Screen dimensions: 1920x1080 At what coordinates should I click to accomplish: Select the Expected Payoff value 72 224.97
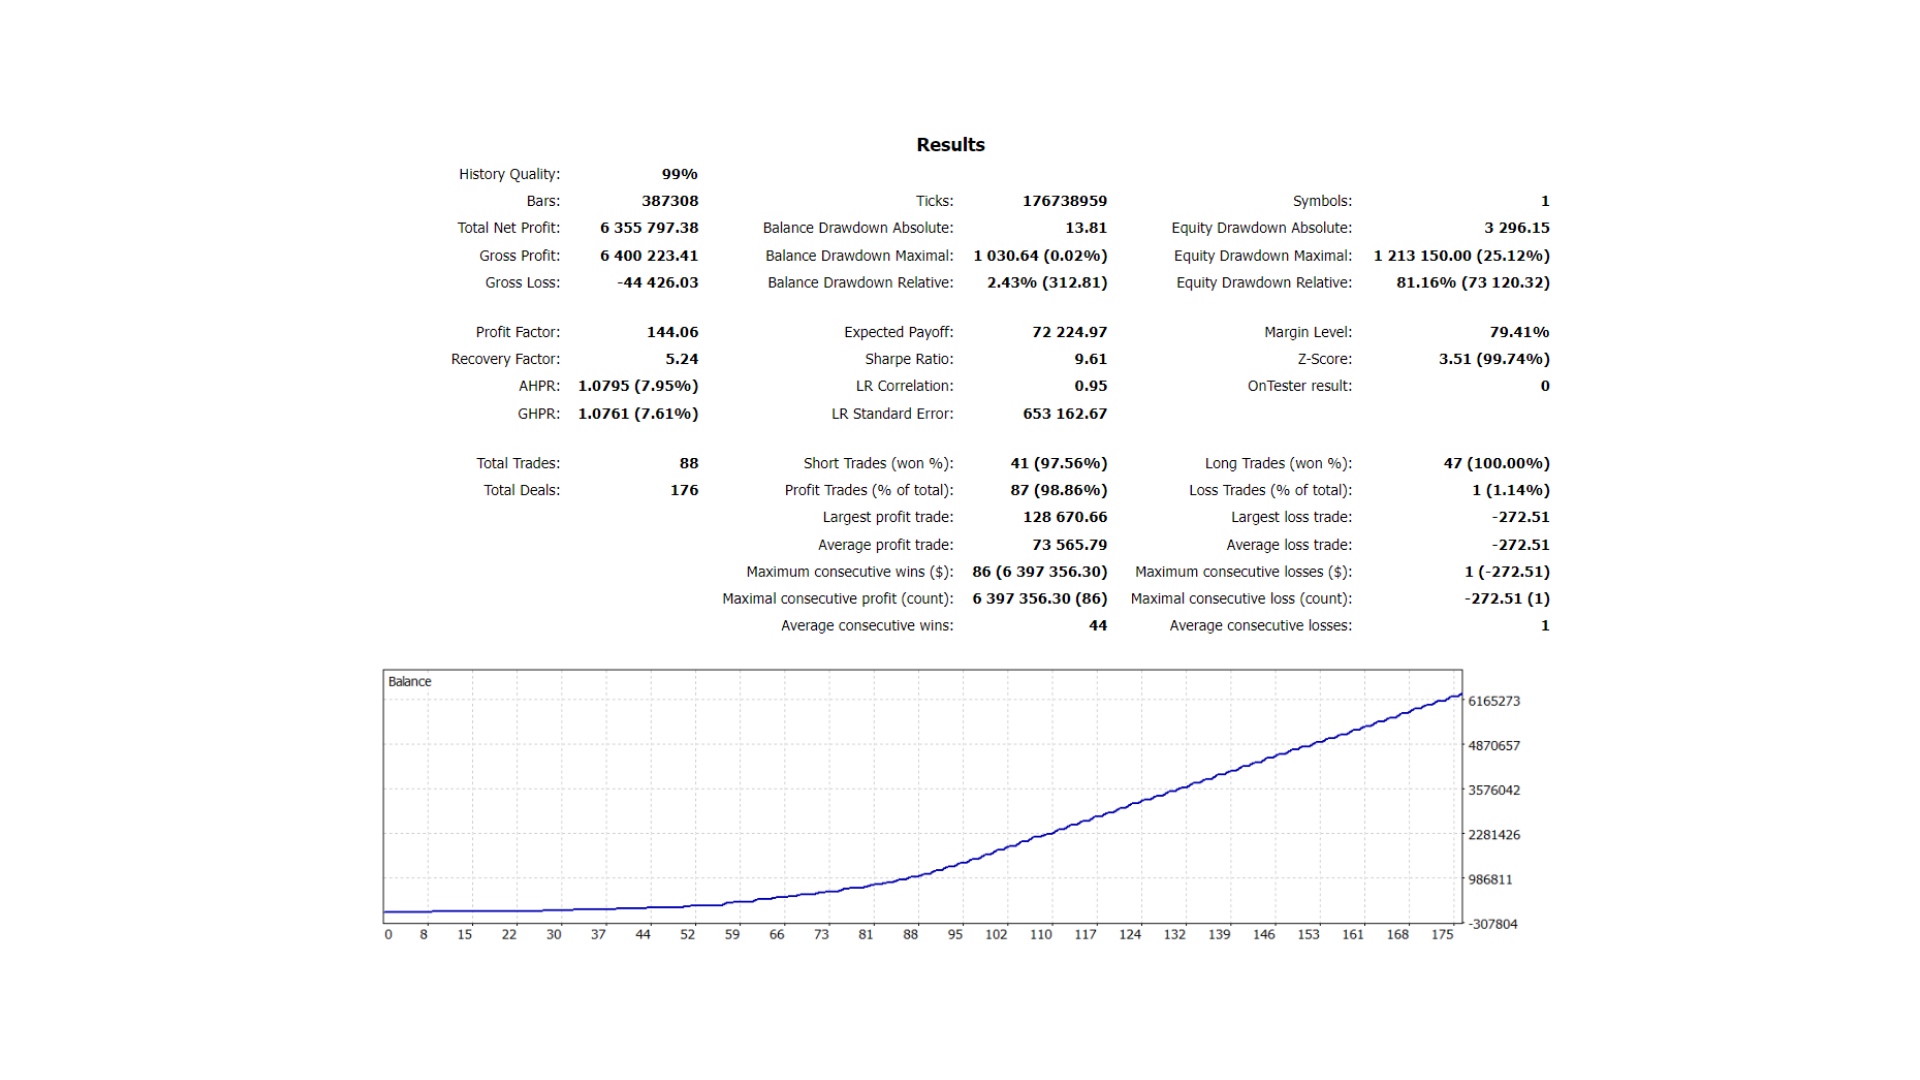tap(1069, 331)
